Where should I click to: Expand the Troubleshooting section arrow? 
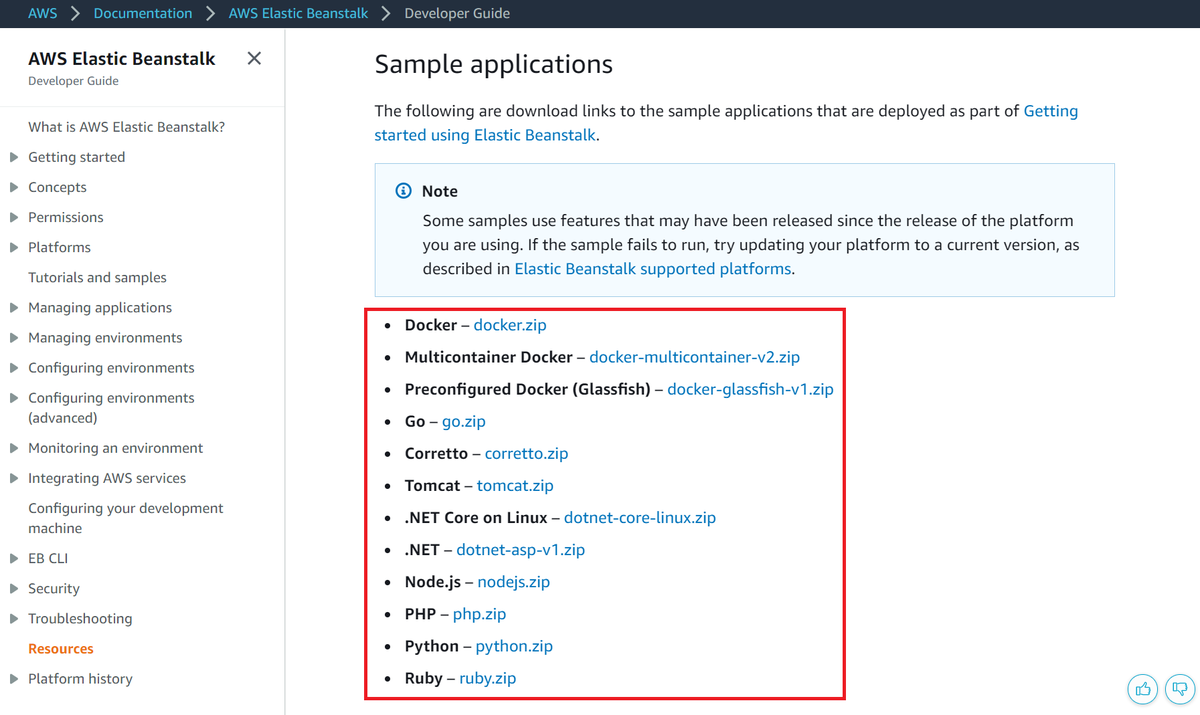[x=14, y=618]
